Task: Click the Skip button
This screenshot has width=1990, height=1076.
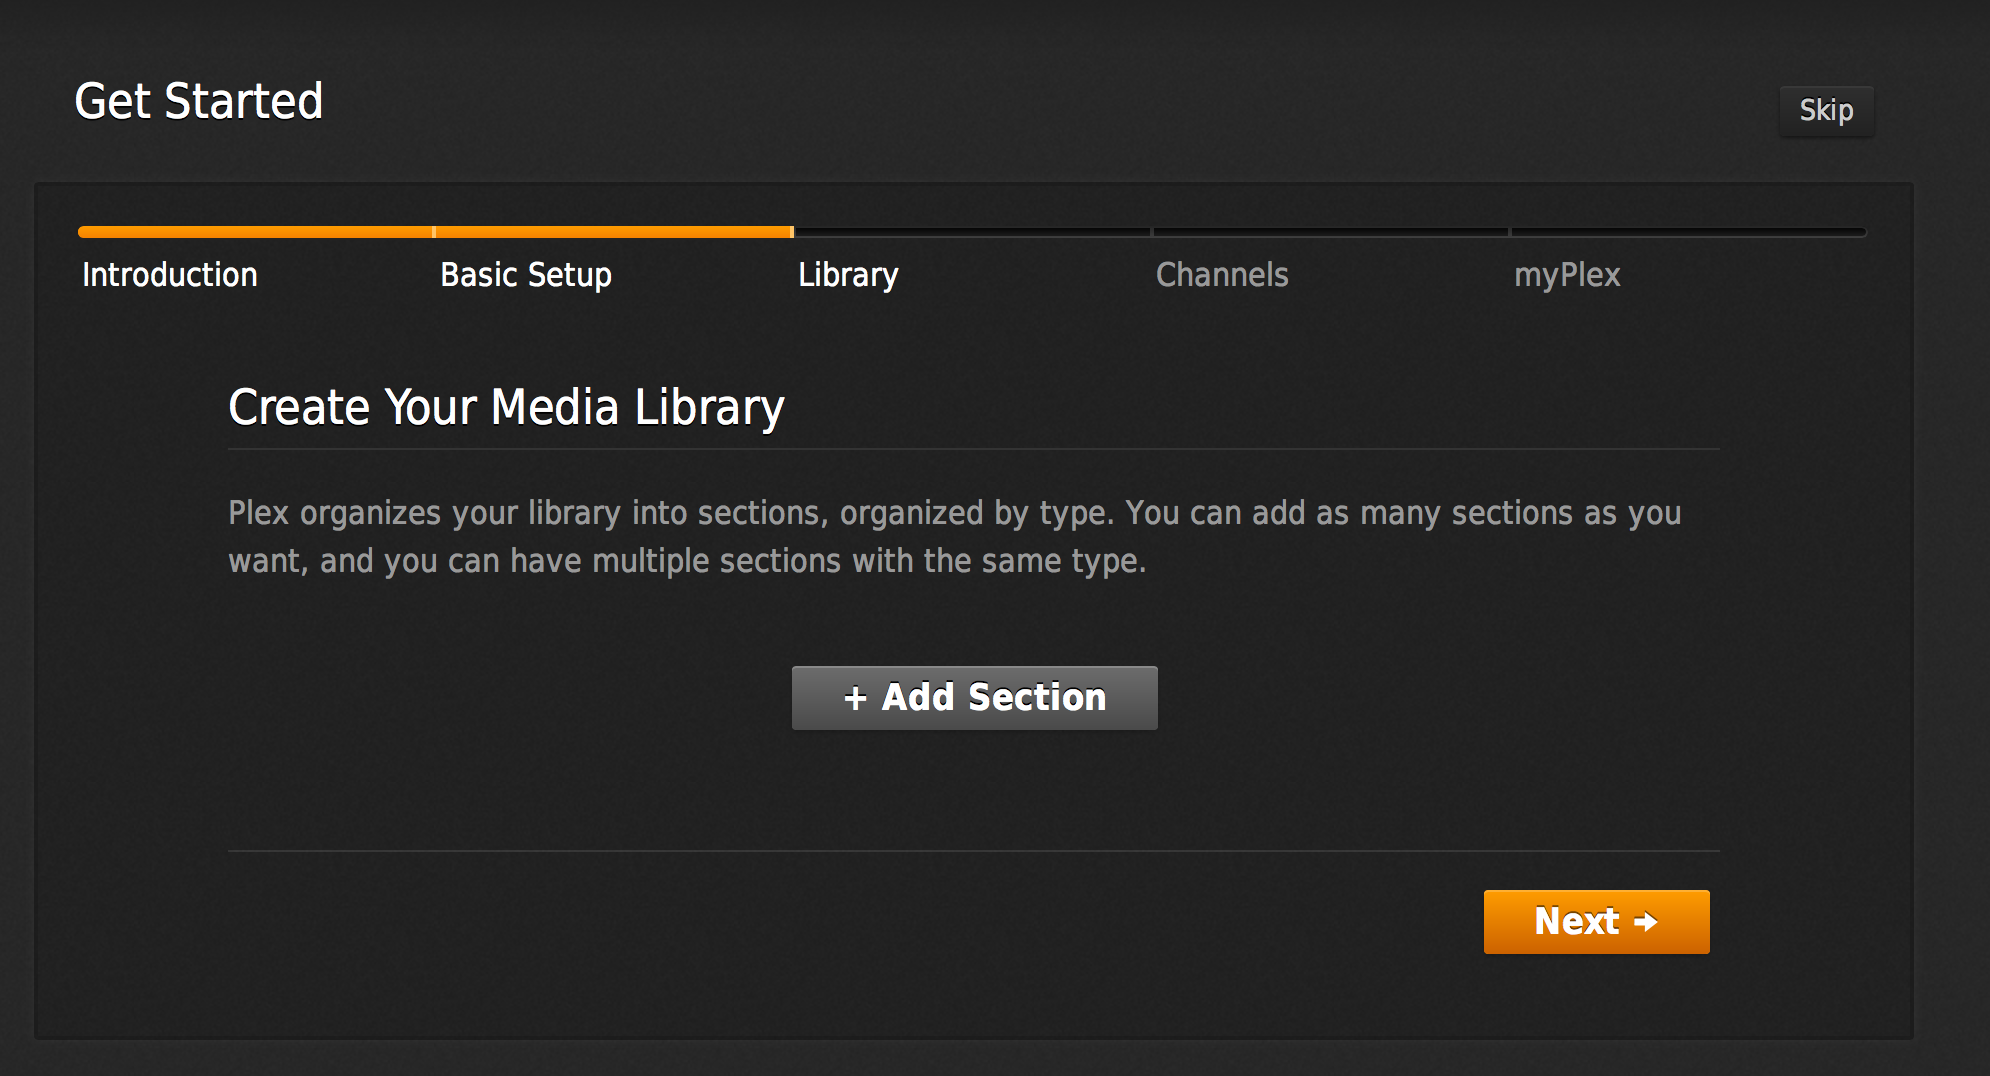Action: pyautogui.click(x=1826, y=110)
